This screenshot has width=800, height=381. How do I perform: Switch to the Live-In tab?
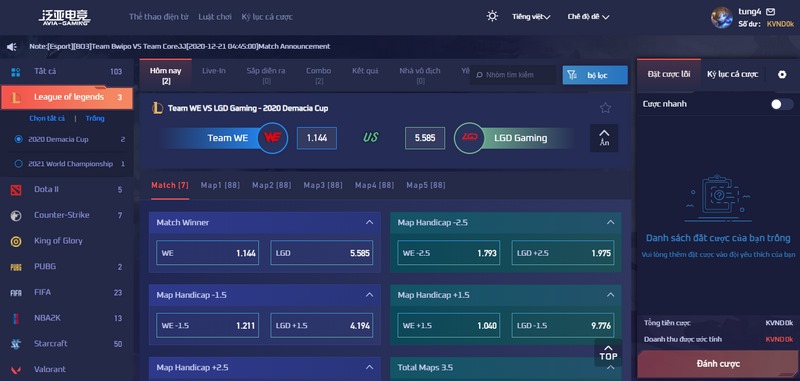[214, 71]
